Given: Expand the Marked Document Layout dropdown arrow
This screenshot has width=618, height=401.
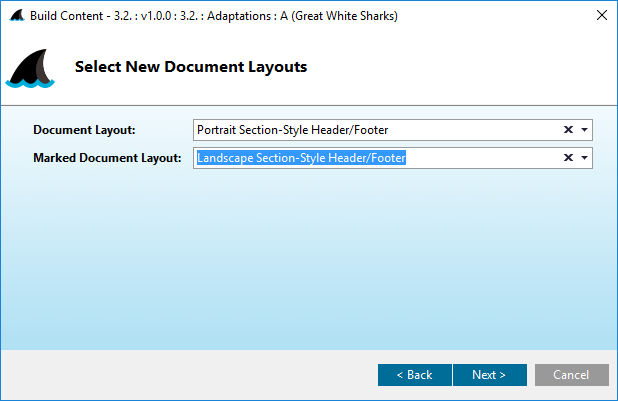Looking at the screenshot, I should (x=585, y=158).
